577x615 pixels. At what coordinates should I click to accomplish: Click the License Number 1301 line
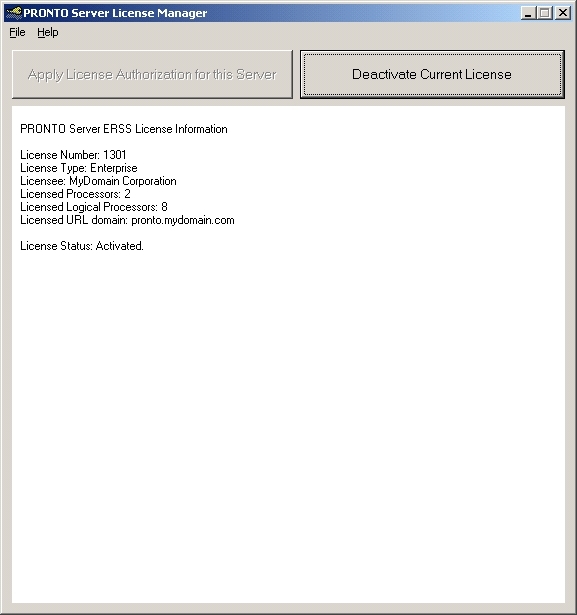pos(73,155)
